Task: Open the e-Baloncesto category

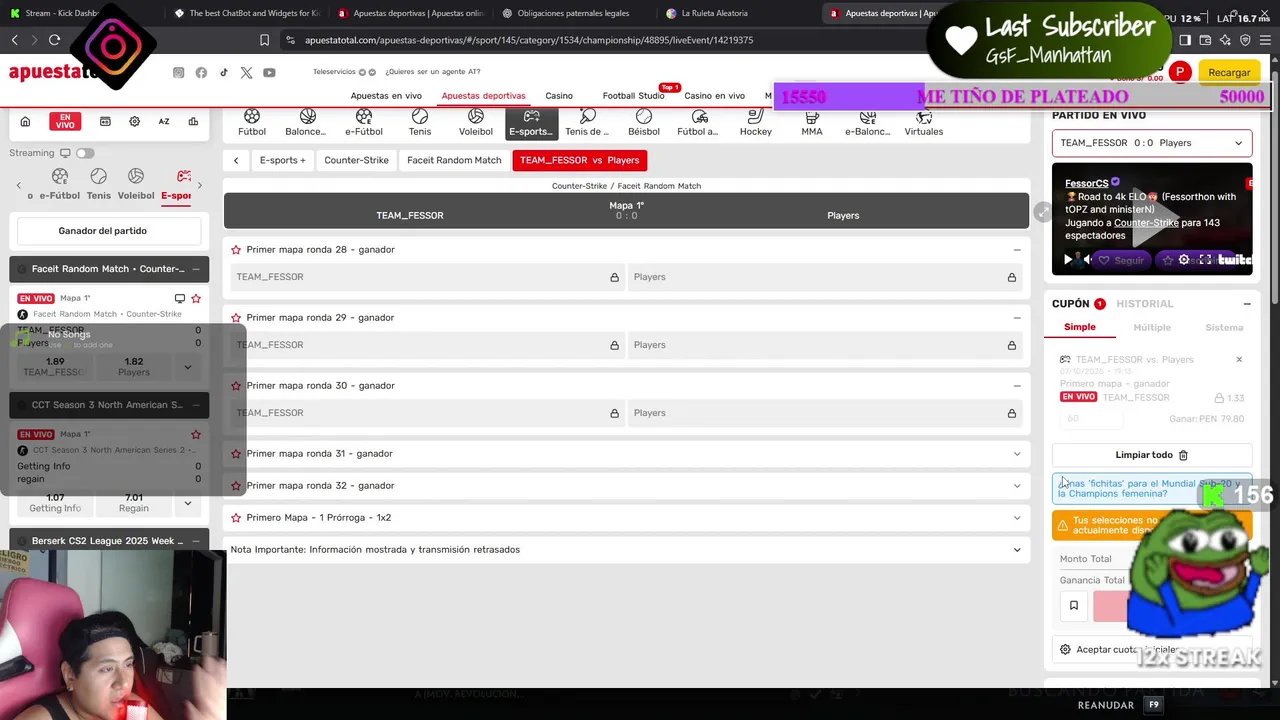Action: click(x=868, y=122)
